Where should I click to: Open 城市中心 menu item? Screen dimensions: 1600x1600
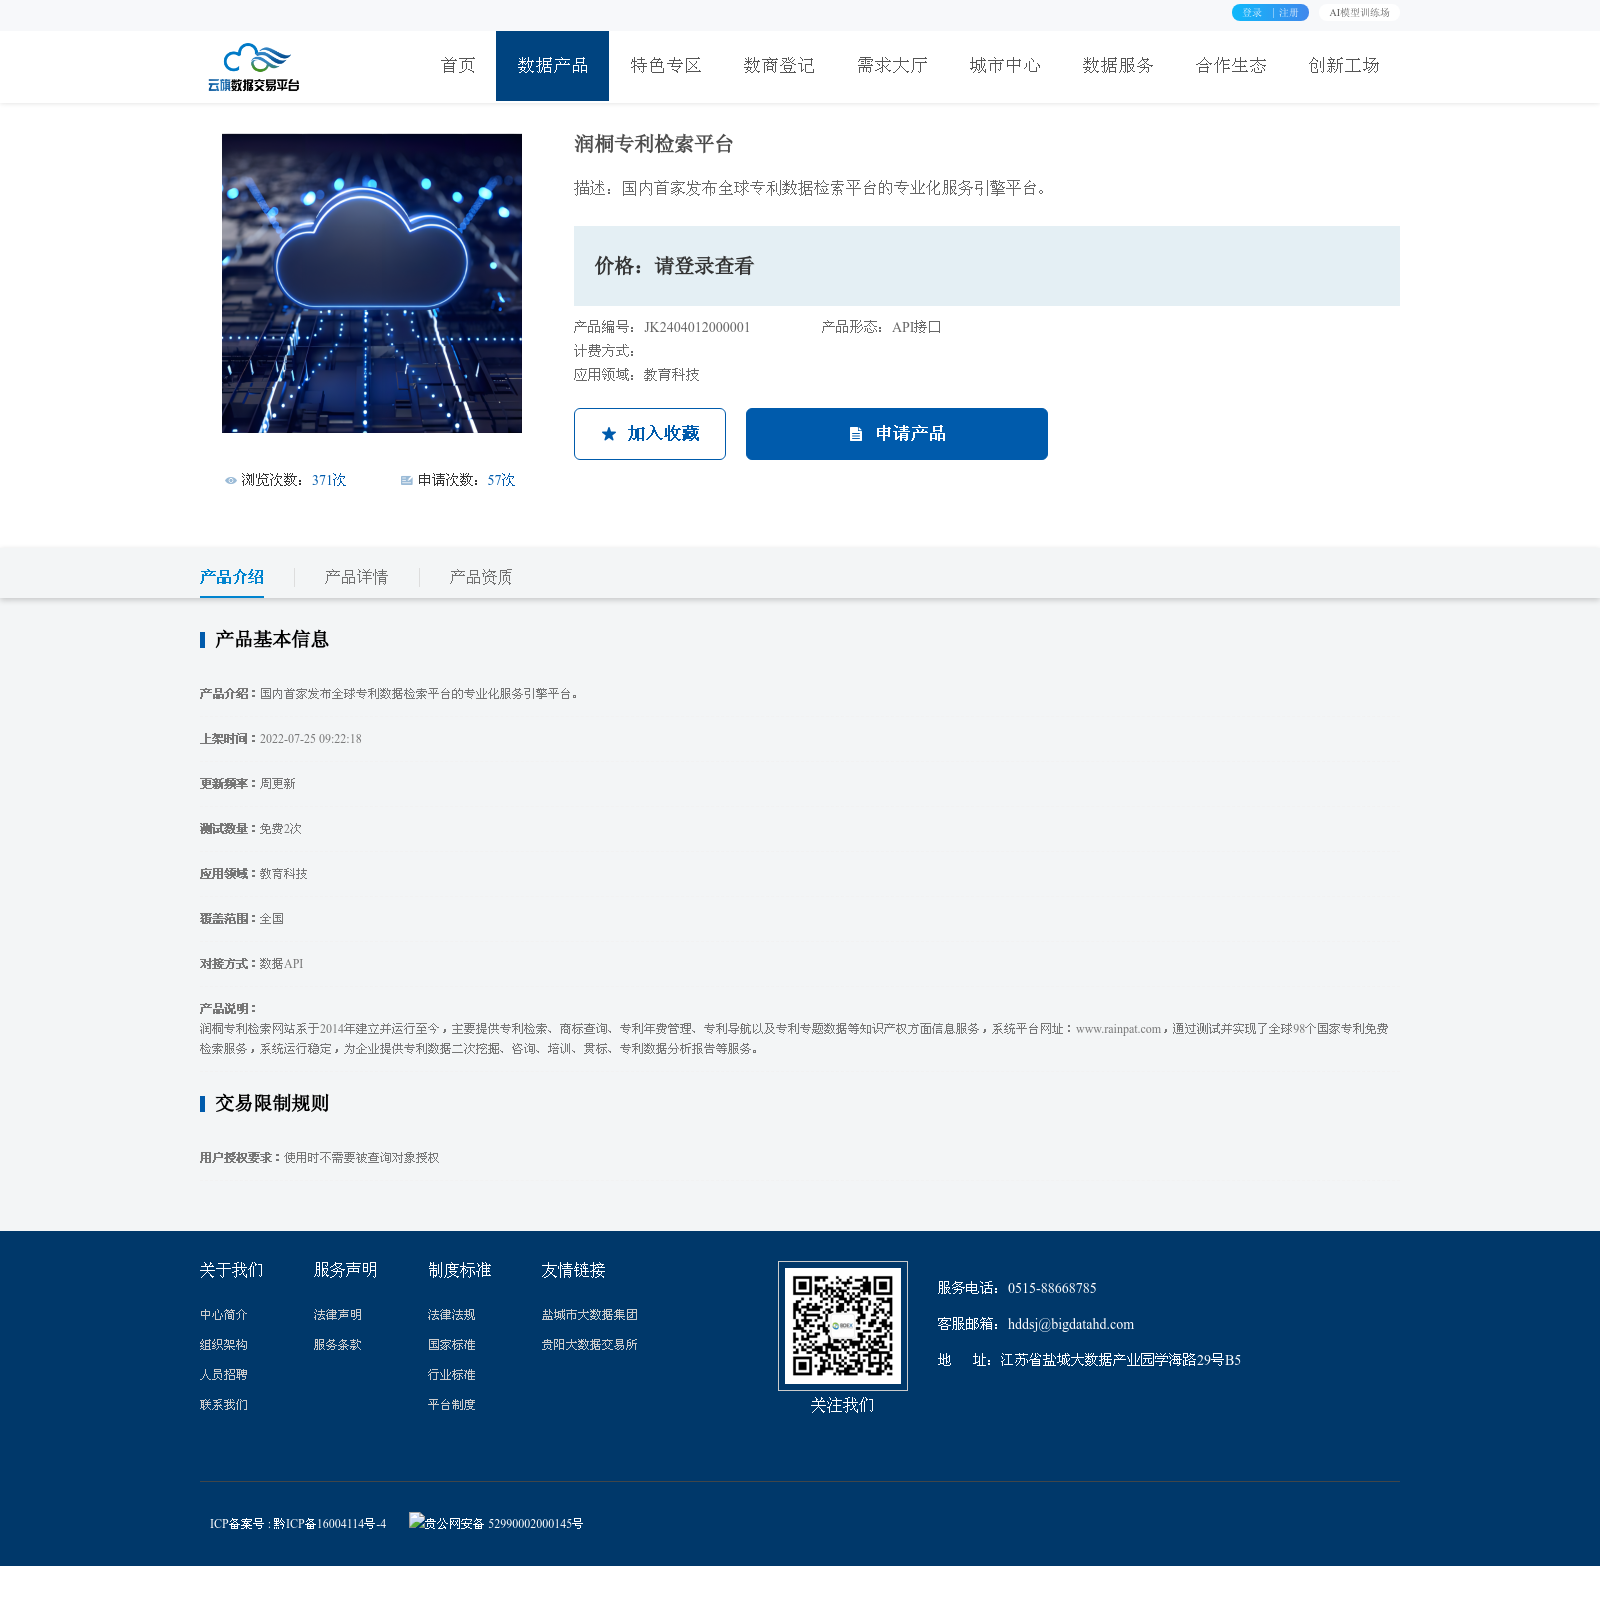tap(1005, 66)
